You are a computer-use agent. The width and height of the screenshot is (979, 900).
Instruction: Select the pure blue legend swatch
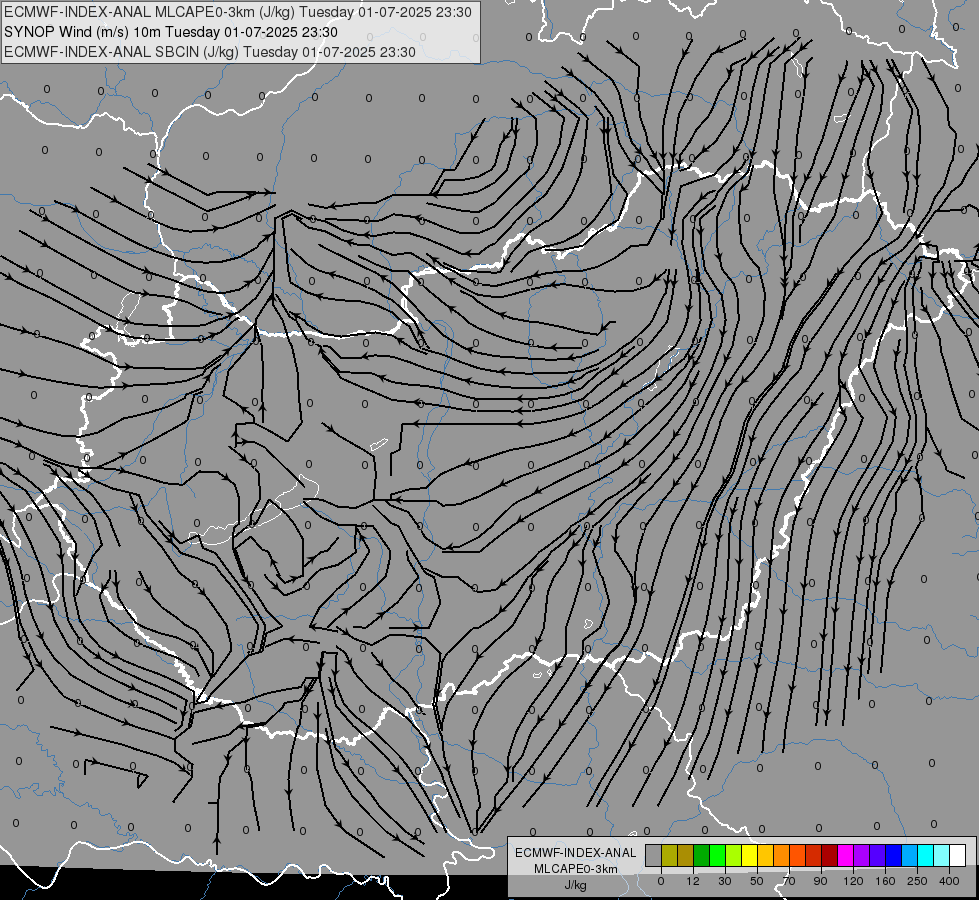(x=894, y=855)
